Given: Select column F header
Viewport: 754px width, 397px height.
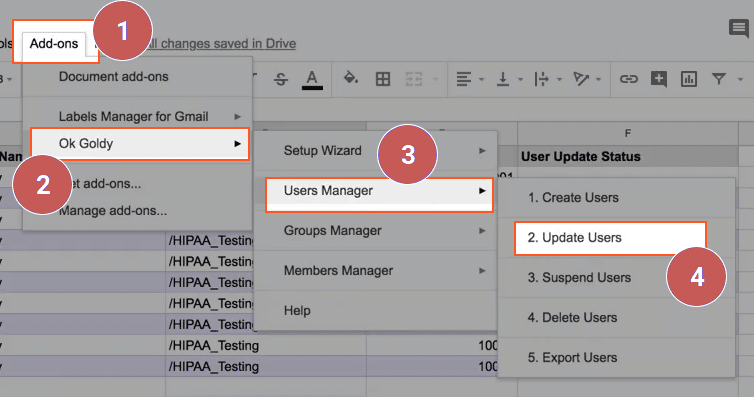Looking at the screenshot, I should [628, 133].
